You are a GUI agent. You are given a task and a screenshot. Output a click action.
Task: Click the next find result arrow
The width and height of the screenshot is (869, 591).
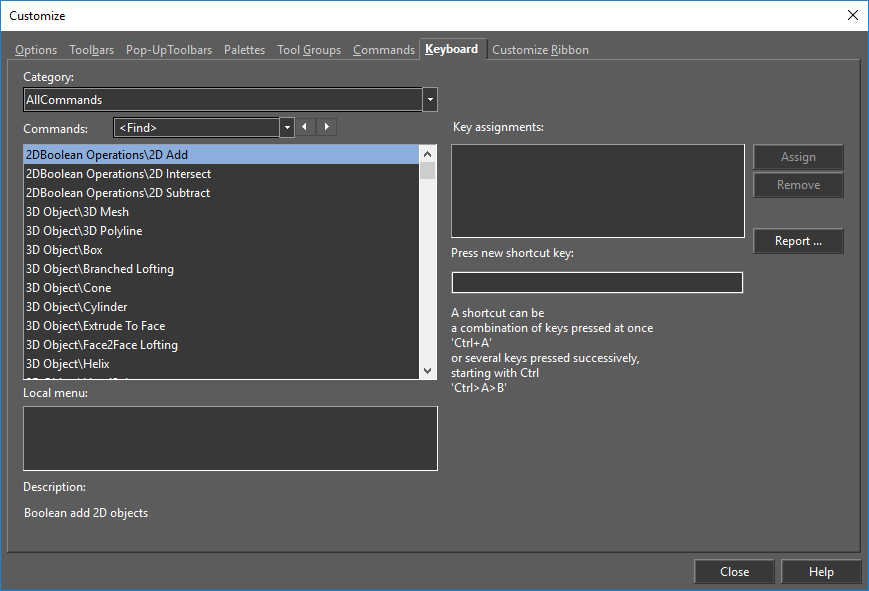pyautogui.click(x=327, y=127)
